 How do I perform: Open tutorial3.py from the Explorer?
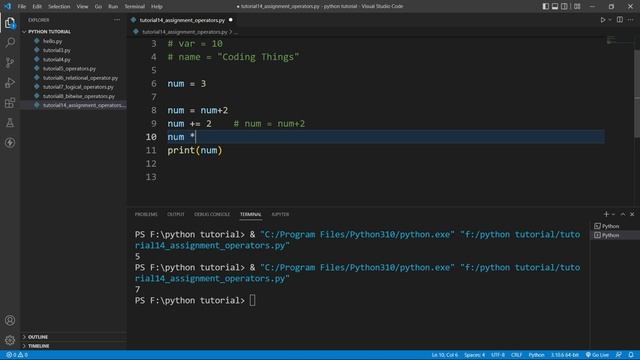56,50
